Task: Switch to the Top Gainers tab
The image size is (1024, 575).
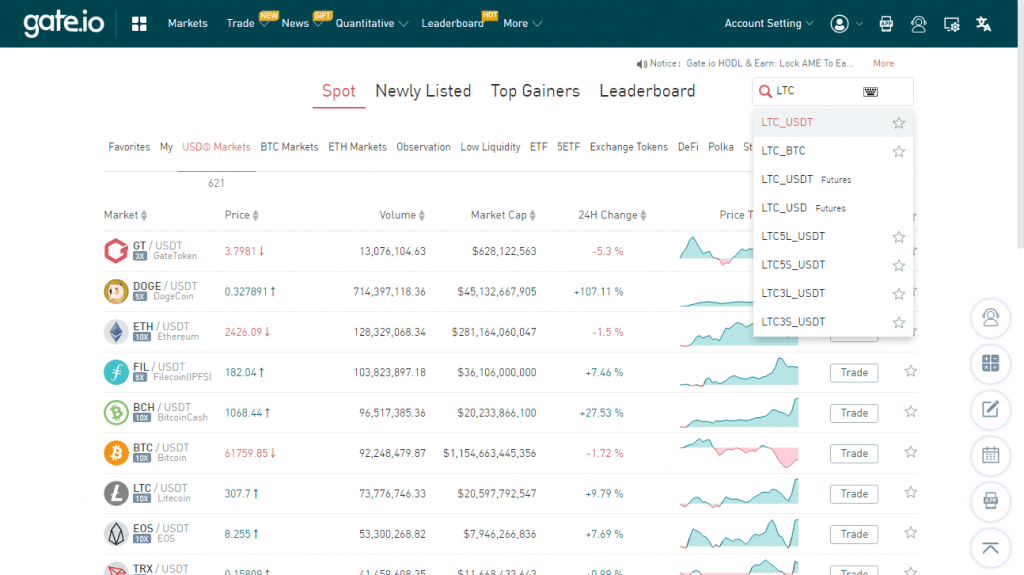Action: tap(535, 91)
